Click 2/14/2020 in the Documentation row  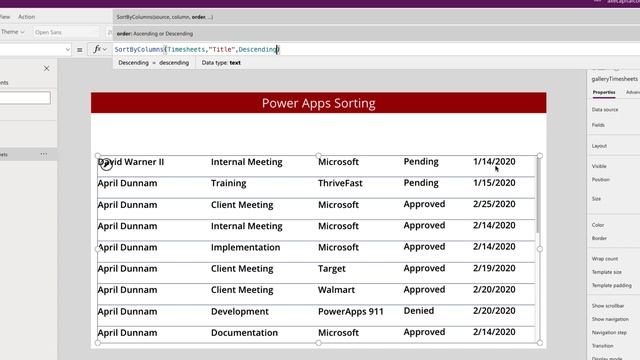494,332
